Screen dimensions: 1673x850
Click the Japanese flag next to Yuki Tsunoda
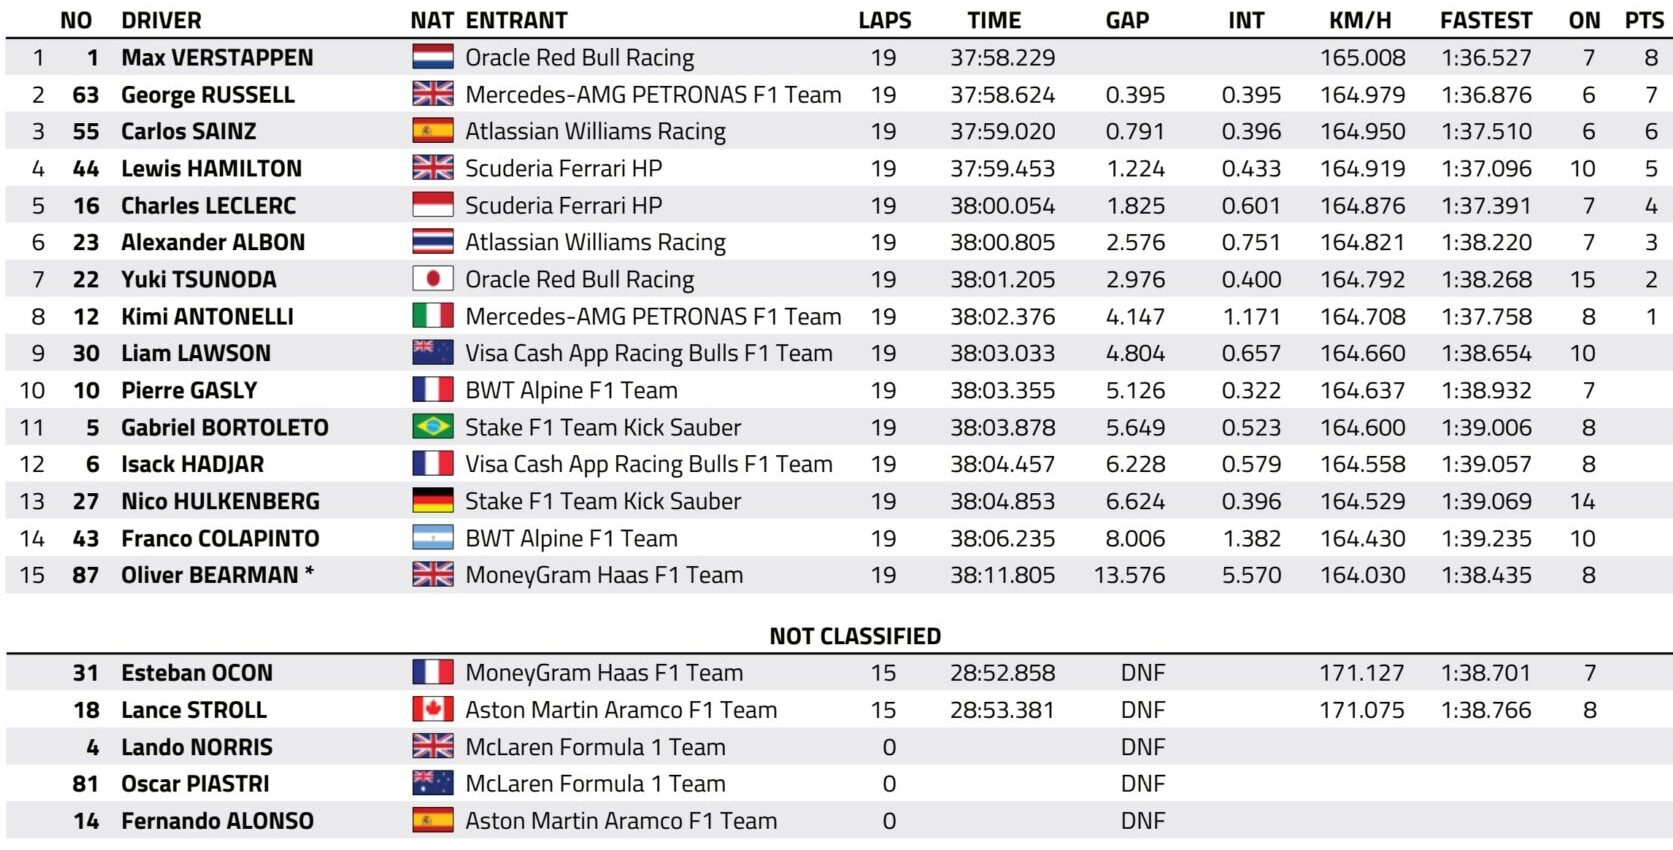[x=433, y=279]
